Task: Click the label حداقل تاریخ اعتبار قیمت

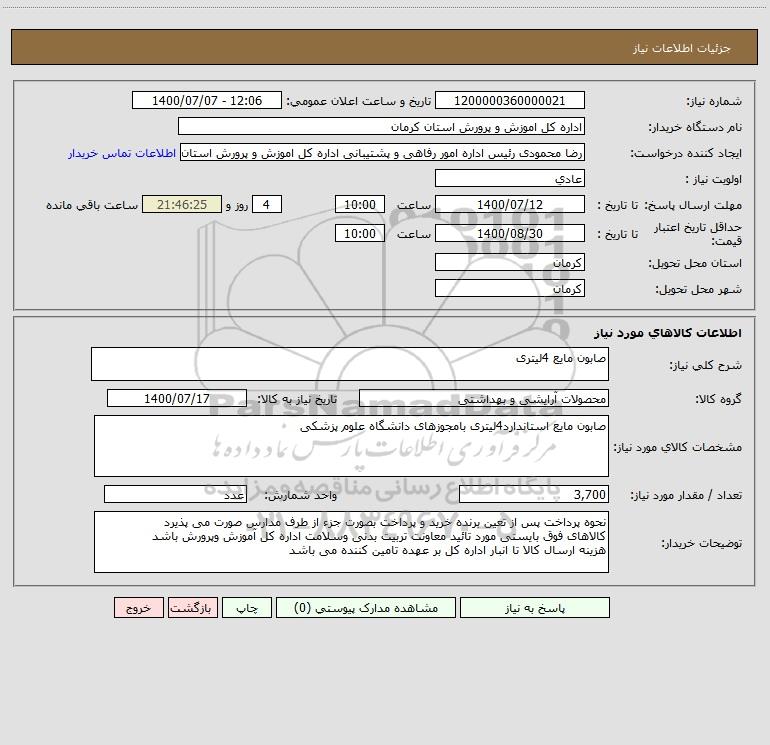Action: click(698, 234)
